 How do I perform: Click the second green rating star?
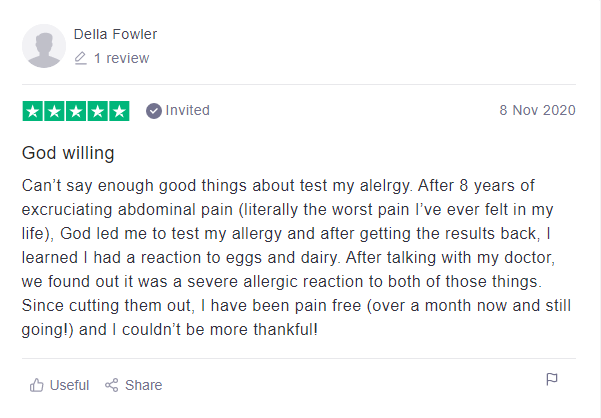(54, 111)
